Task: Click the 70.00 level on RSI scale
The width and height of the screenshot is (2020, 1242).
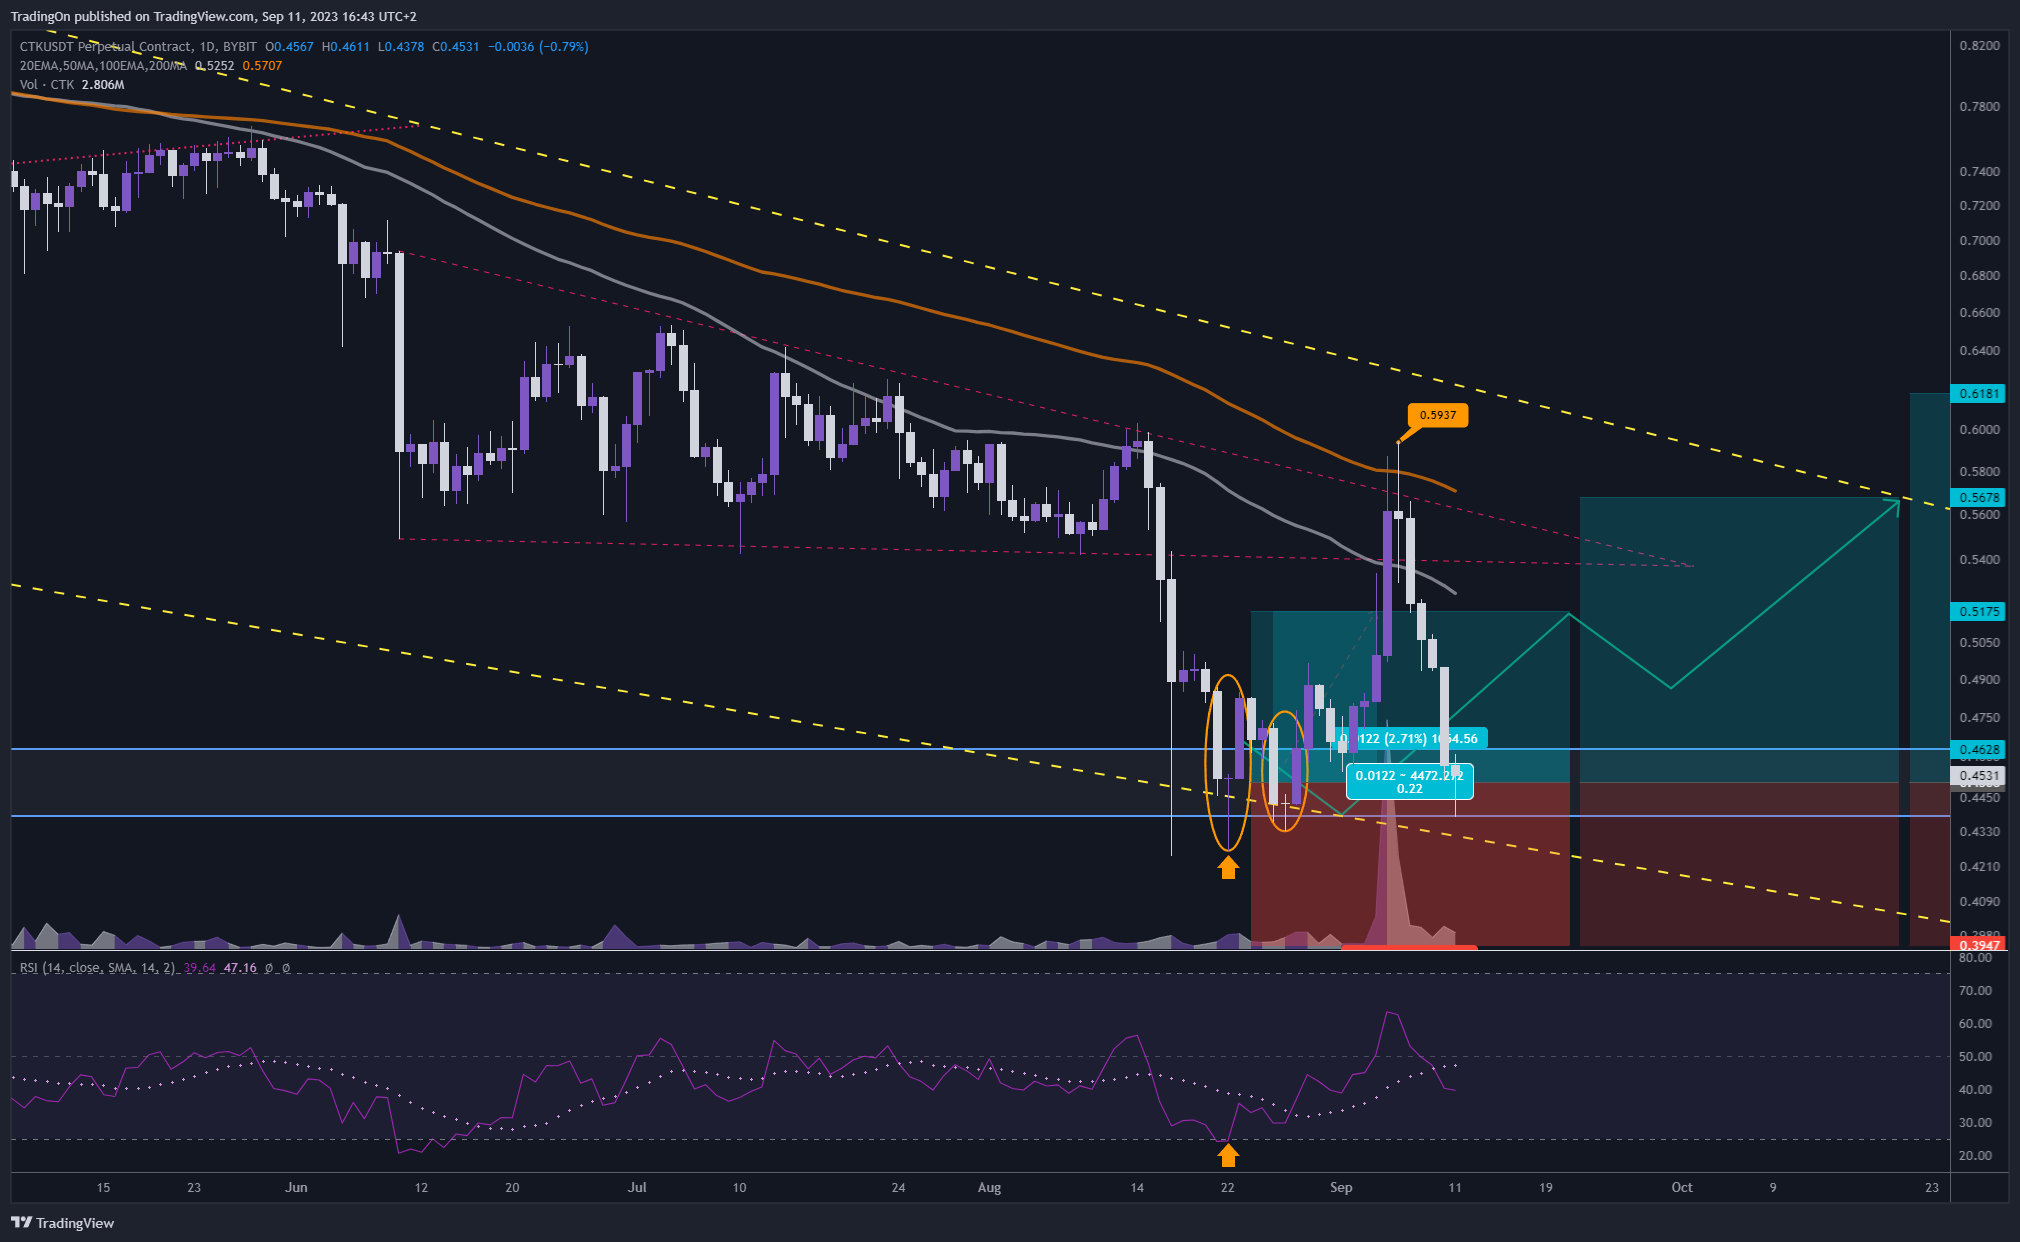Action: point(1975,991)
